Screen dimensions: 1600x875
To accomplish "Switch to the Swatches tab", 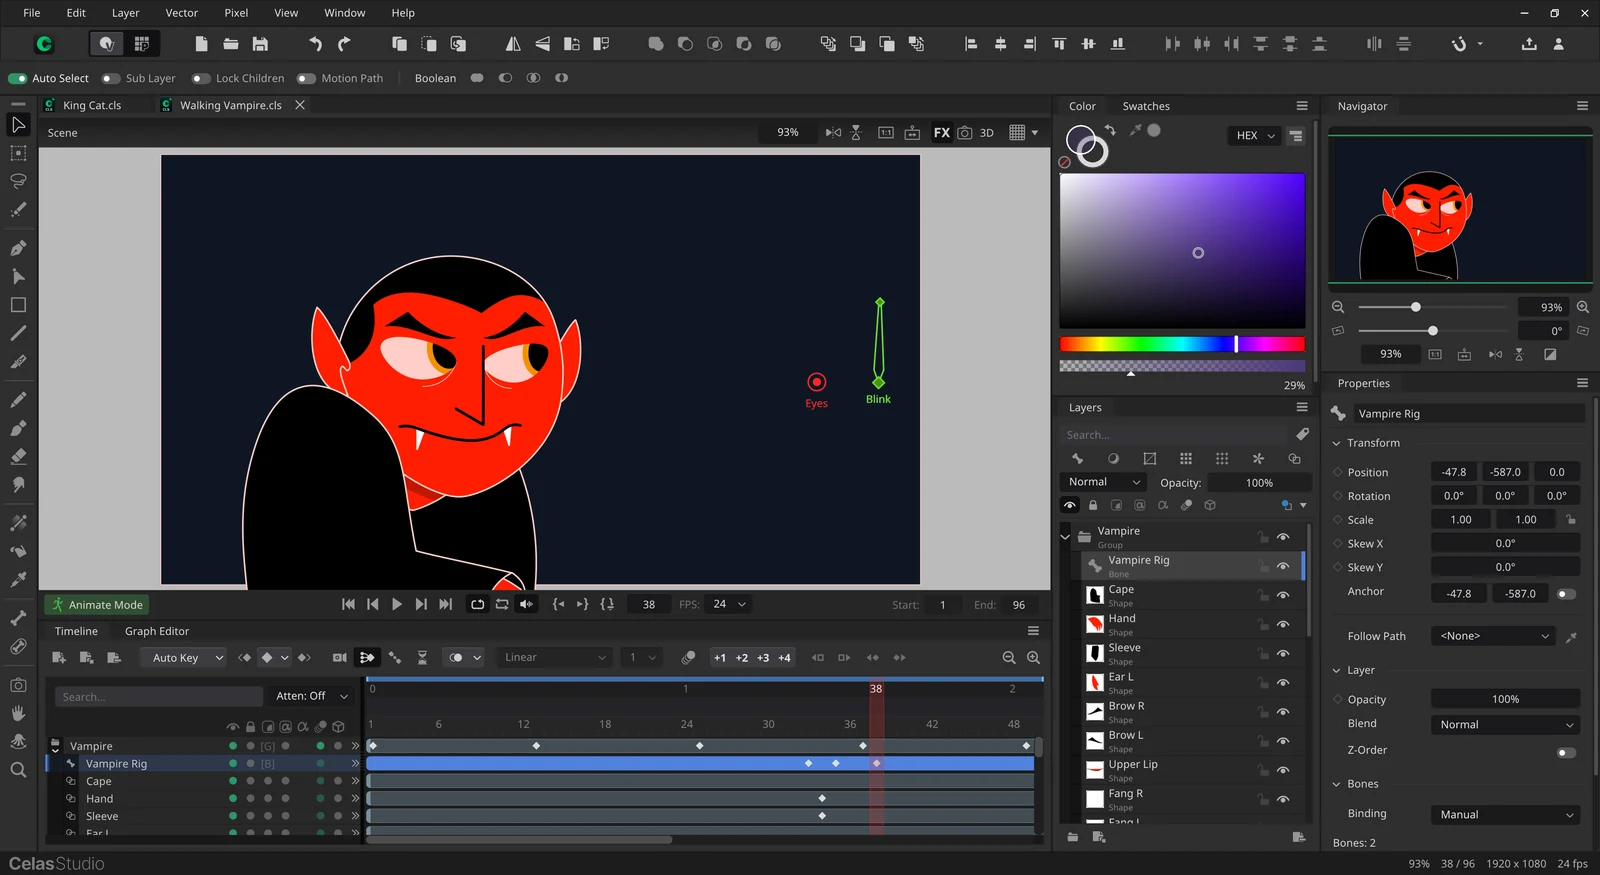I will coord(1146,106).
